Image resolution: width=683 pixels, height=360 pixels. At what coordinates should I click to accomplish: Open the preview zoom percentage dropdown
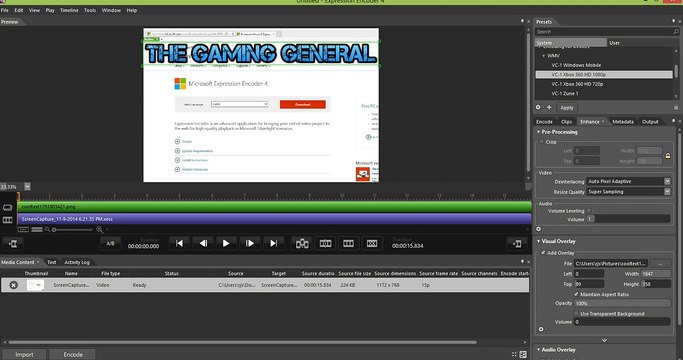(27, 187)
